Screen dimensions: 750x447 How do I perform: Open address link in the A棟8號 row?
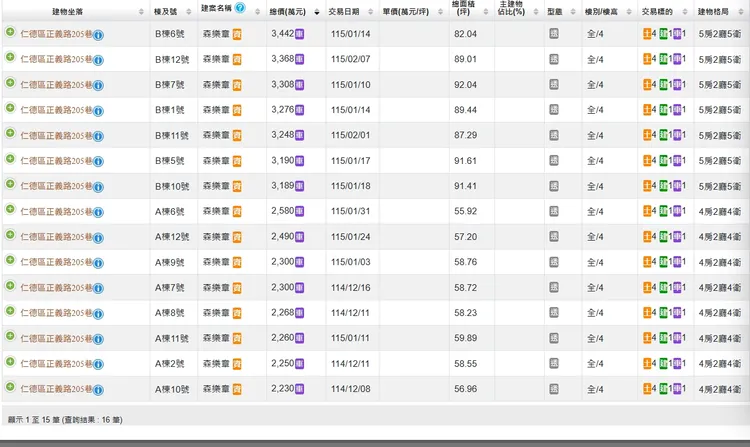tap(56, 313)
